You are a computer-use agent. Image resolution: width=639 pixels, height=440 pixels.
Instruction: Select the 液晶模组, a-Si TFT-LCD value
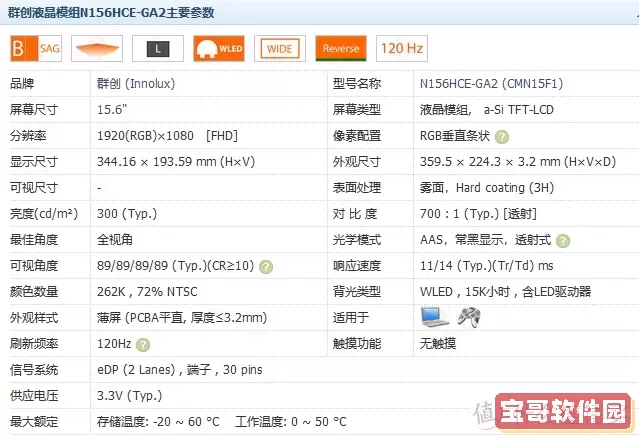coord(487,110)
